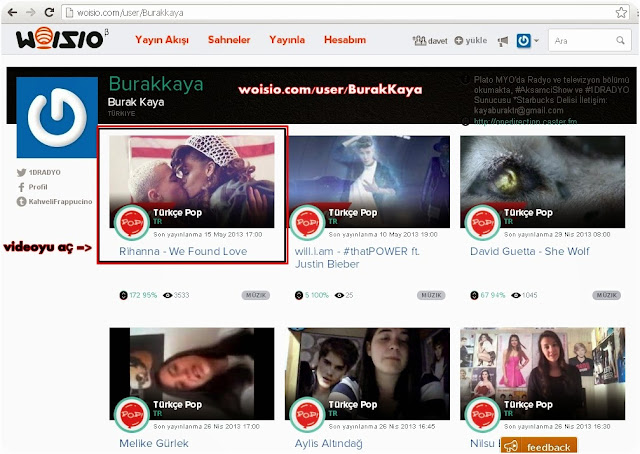Click the Pop channel badge on David Guetta card
The height and width of the screenshot is (454, 640).
click(482, 223)
